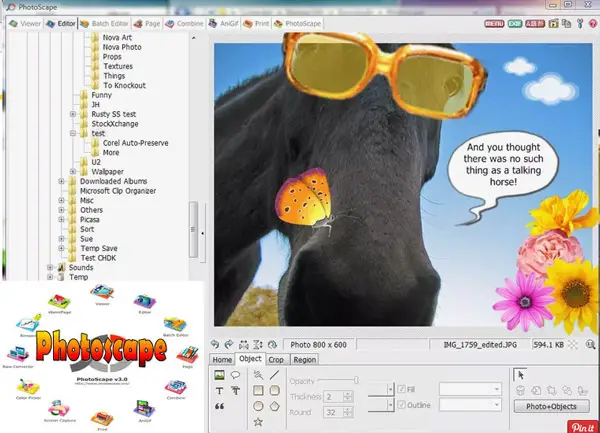Open the Combine tab
This screenshot has height=433, width=600.
pos(184,23)
